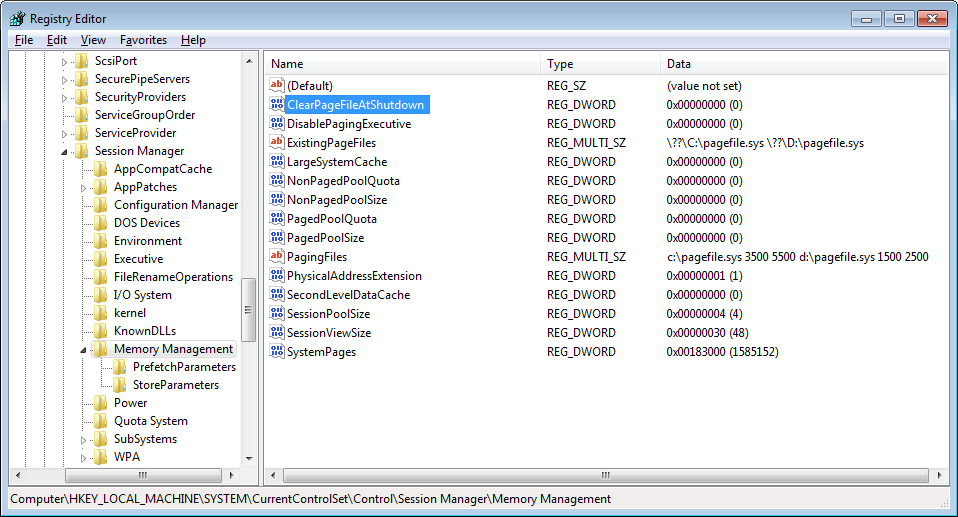Click the Environment folder icon
The height and width of the screenshot is (517, 958).
(100, 241)
